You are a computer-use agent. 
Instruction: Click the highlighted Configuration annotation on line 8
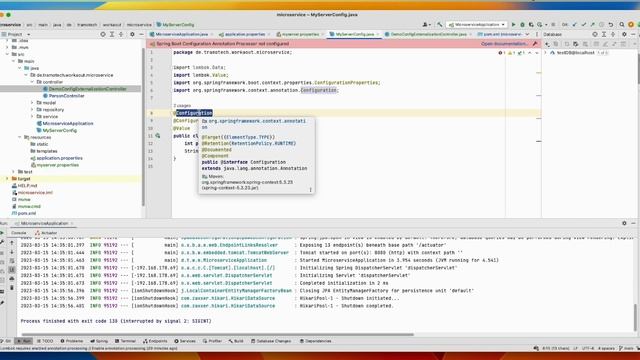tap(194, 113)
